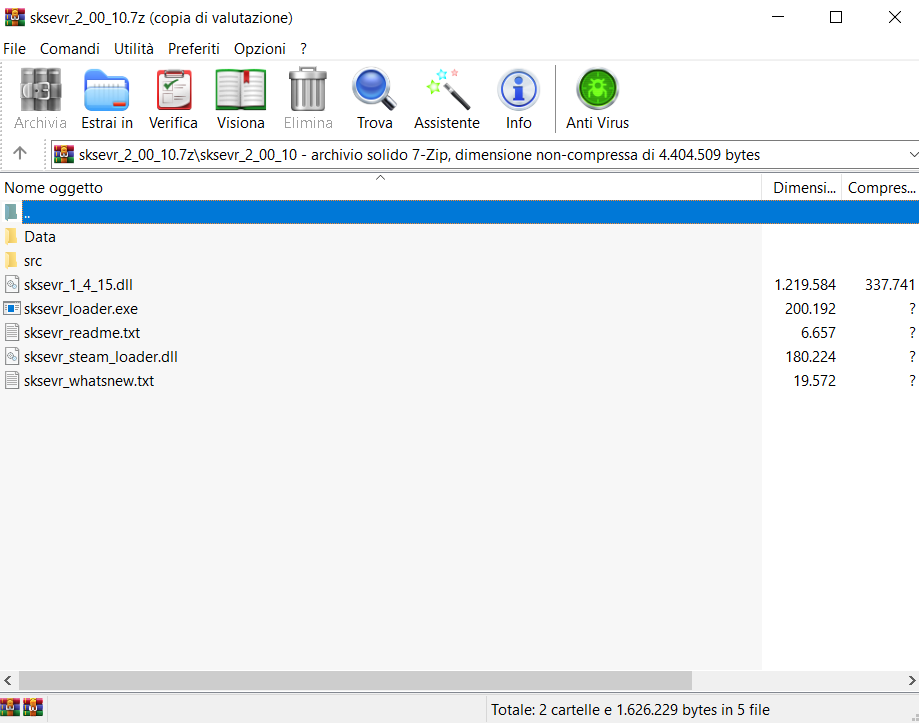The image size is (919, 723).
Task: Open the Estrai in extraction tool
Action: [107, 90]
